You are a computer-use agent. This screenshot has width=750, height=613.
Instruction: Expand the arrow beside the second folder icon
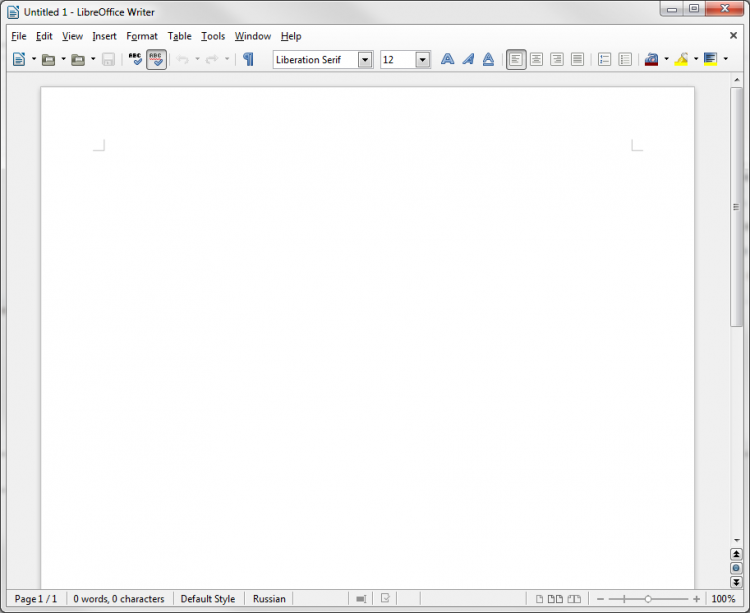pos(93,59)
